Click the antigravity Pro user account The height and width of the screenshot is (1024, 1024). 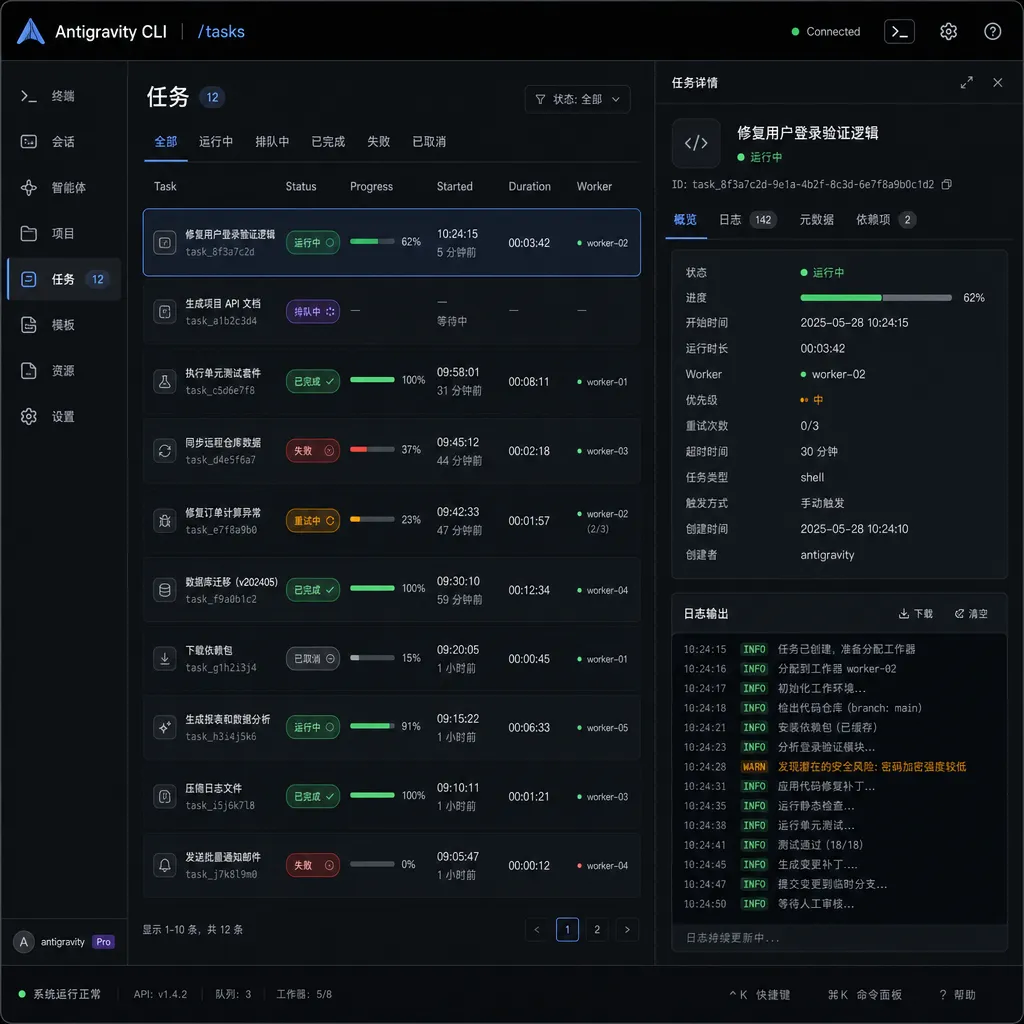[64, 942]
